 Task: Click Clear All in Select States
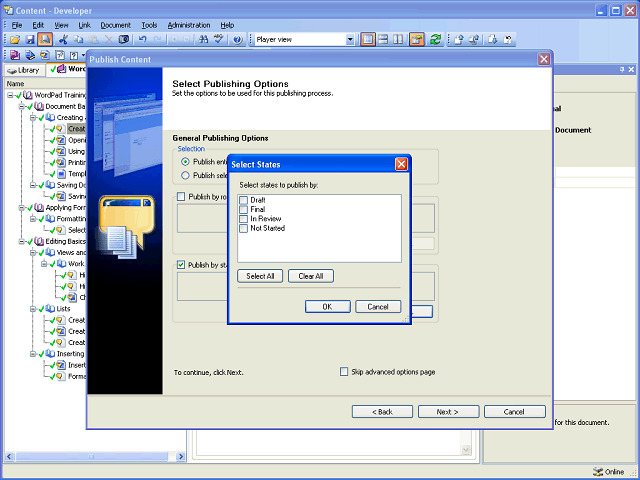[311, 276]
